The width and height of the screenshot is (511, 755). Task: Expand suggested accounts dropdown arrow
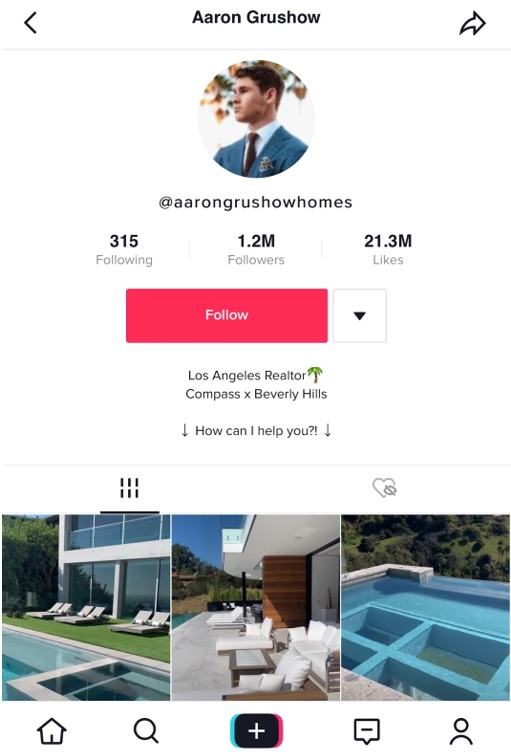[x=360, y=315]
